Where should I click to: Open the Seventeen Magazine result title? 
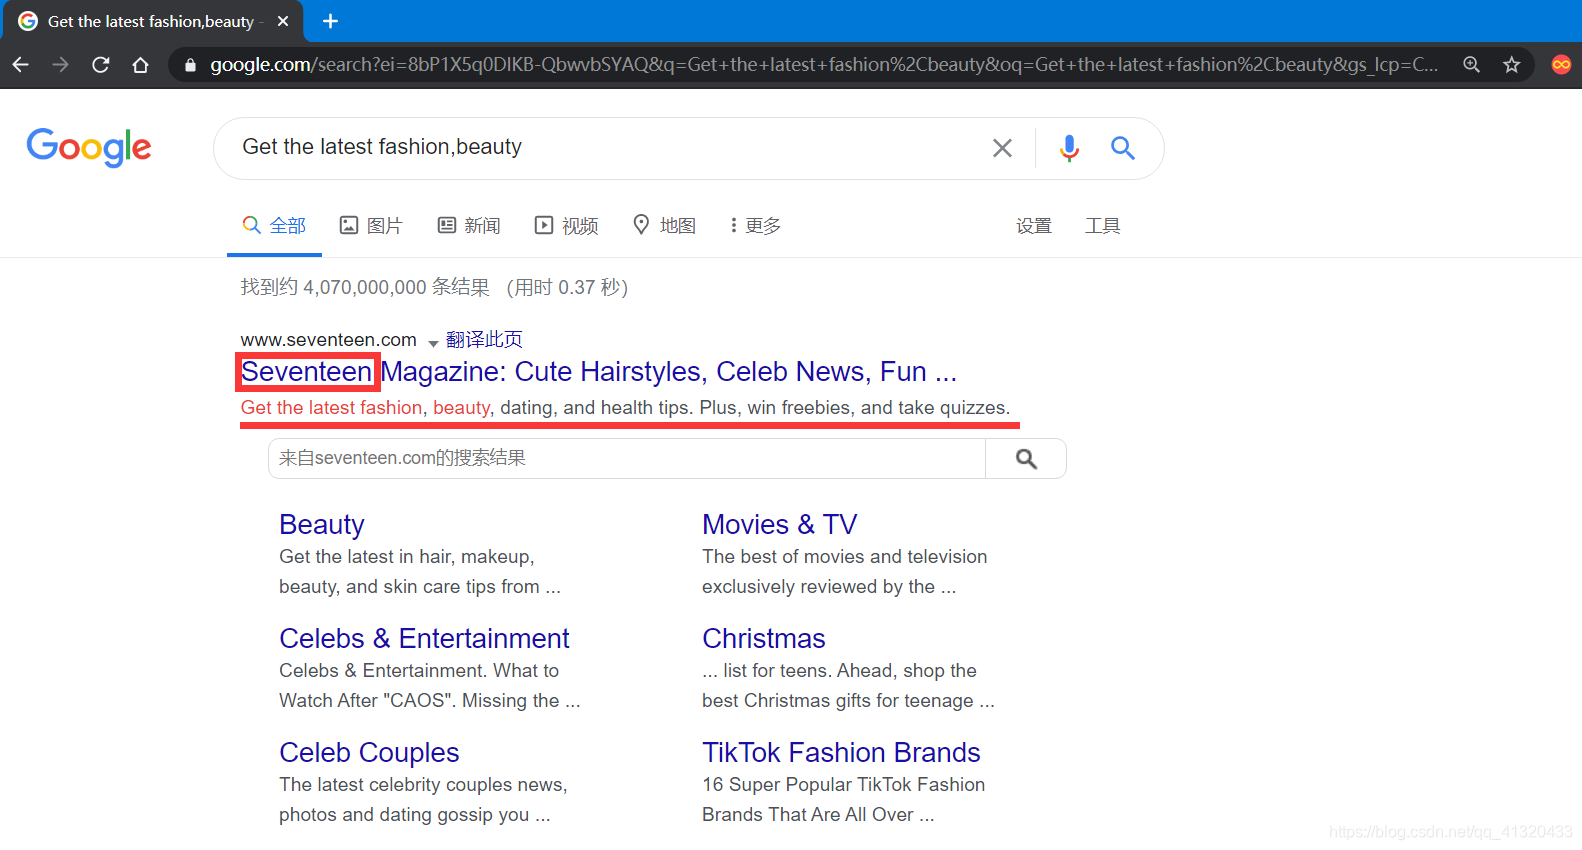[599, 372]
